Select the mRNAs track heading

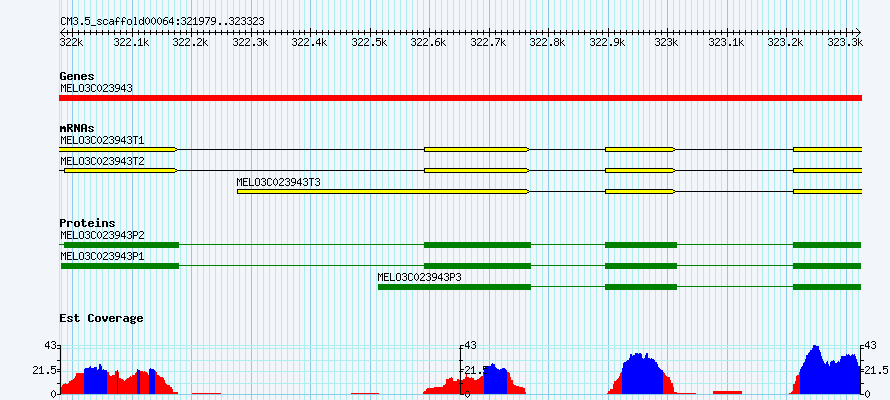[x=77, y=128]
